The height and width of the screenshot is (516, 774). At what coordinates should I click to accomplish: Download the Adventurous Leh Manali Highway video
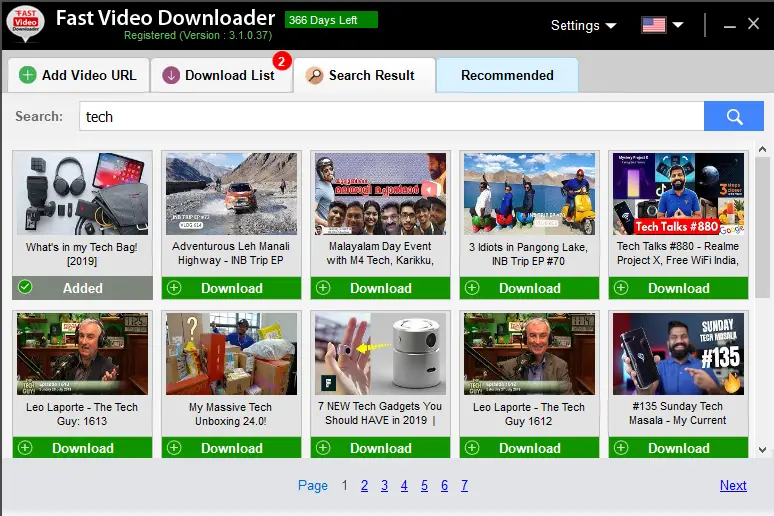tap(232, 288)
